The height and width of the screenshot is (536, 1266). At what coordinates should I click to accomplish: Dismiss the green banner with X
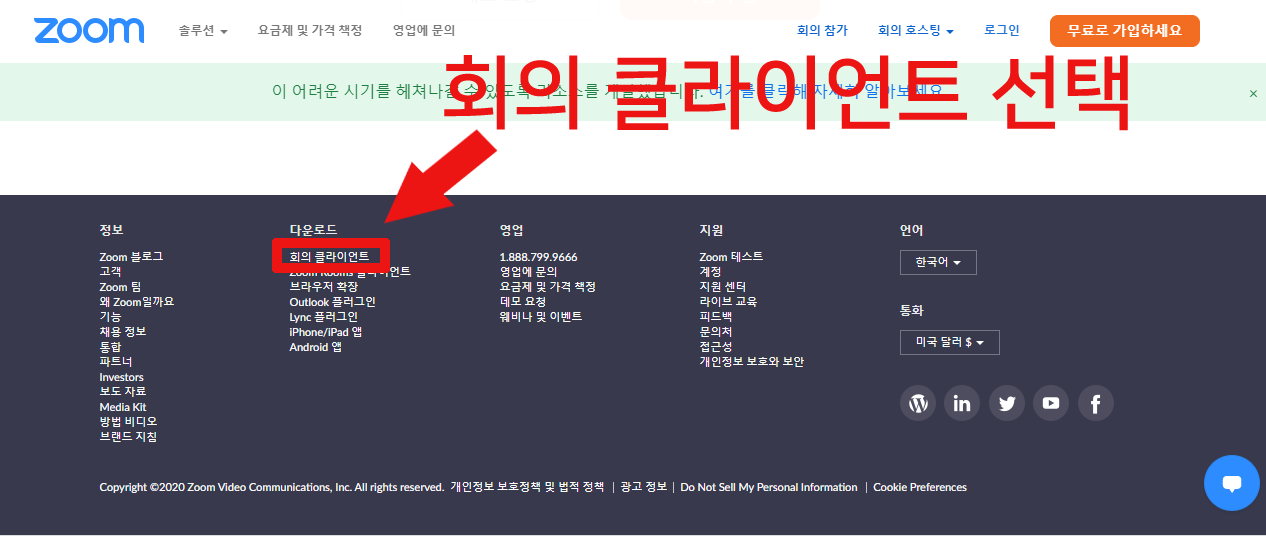[x=1253, y=93]
